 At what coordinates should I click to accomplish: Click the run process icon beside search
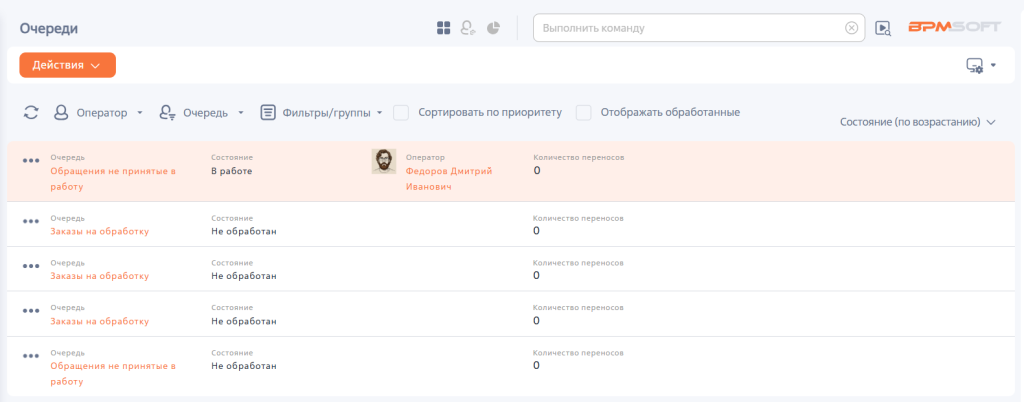click(883, 28)
